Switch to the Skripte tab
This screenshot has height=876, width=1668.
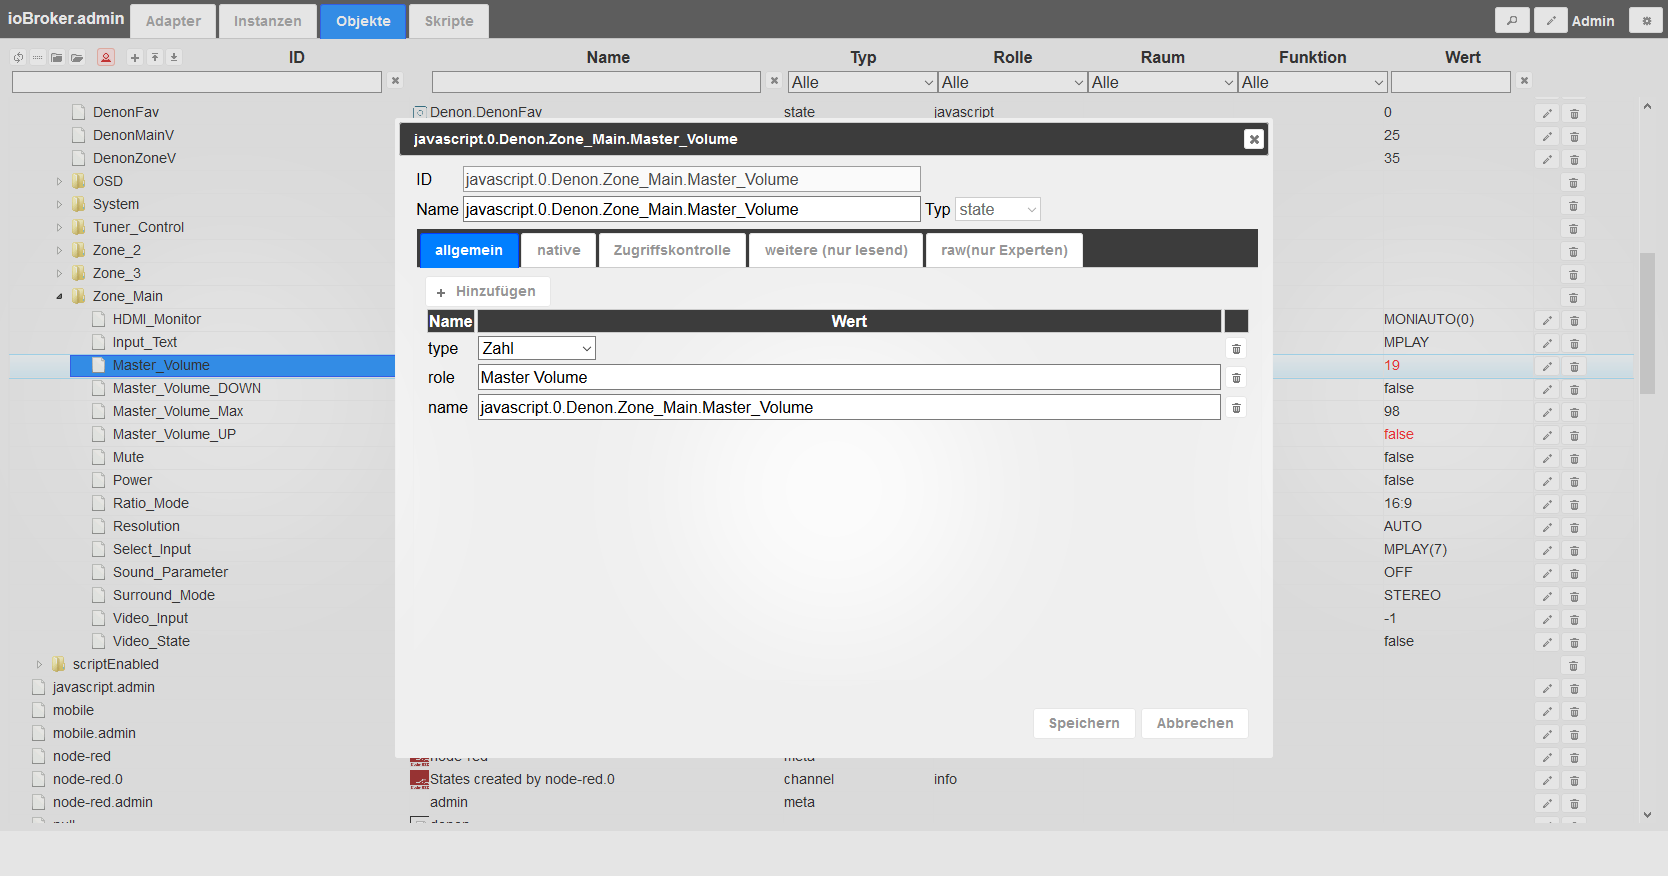coord(449,21)
